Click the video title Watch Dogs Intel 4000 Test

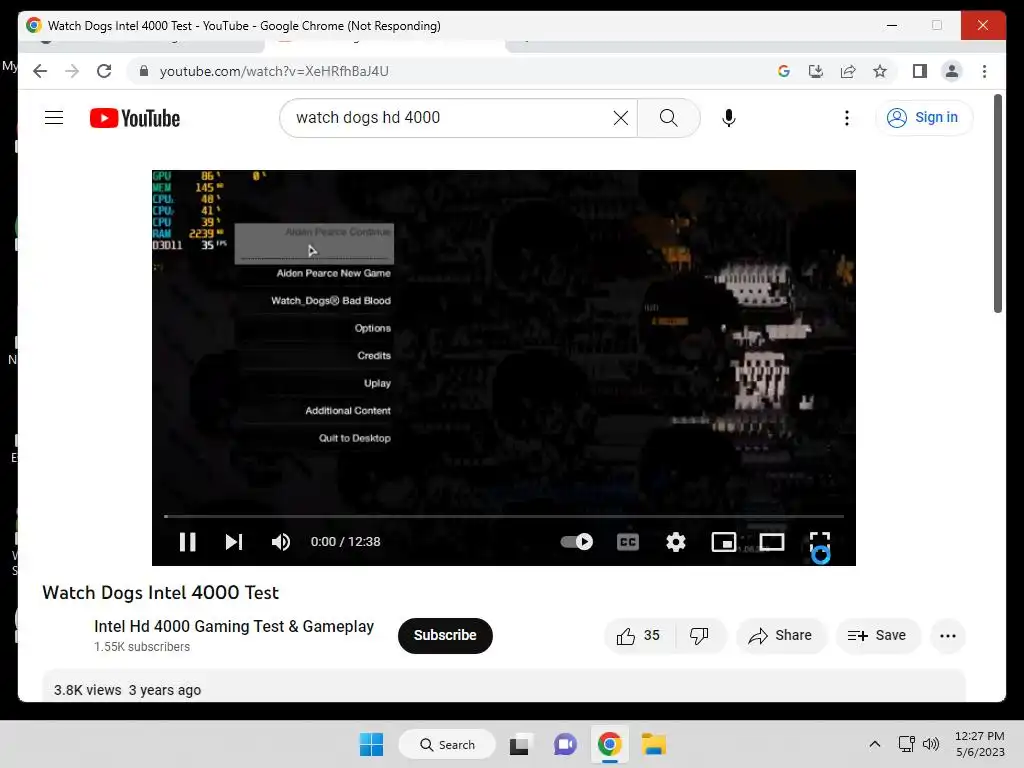(x=161, y=592)
